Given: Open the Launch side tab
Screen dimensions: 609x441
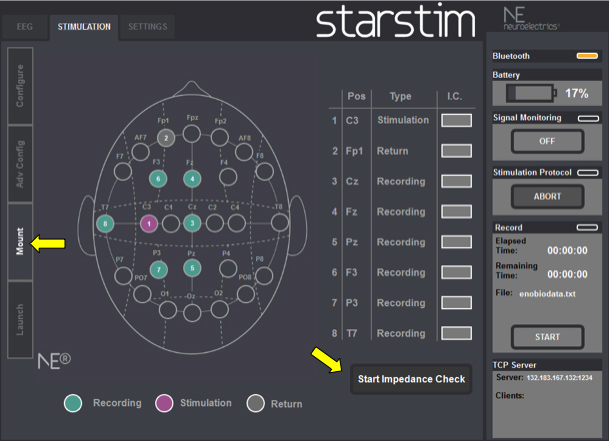Looking at the screenshot, I should coord(20,320).
